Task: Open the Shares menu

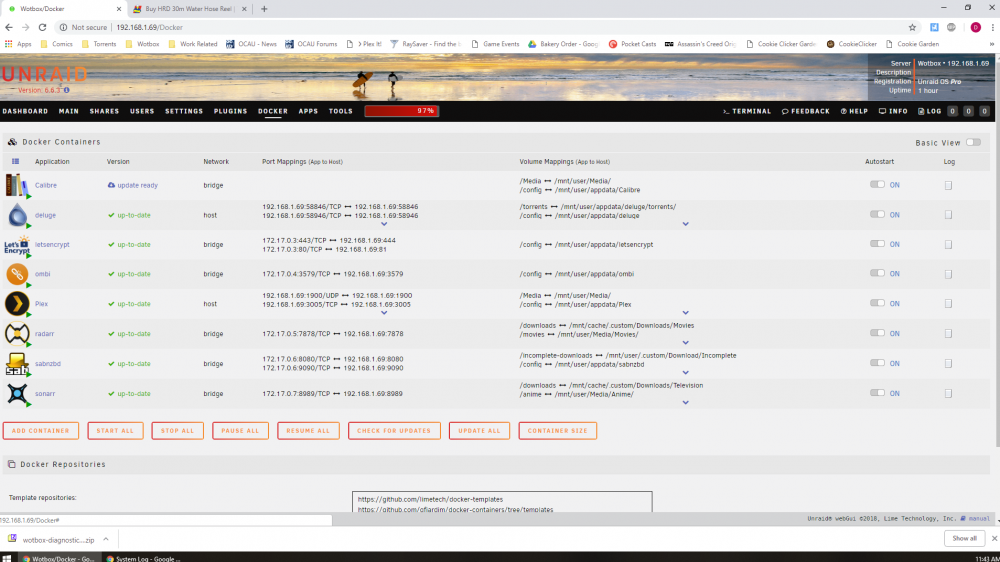Action: coord(105,111)
